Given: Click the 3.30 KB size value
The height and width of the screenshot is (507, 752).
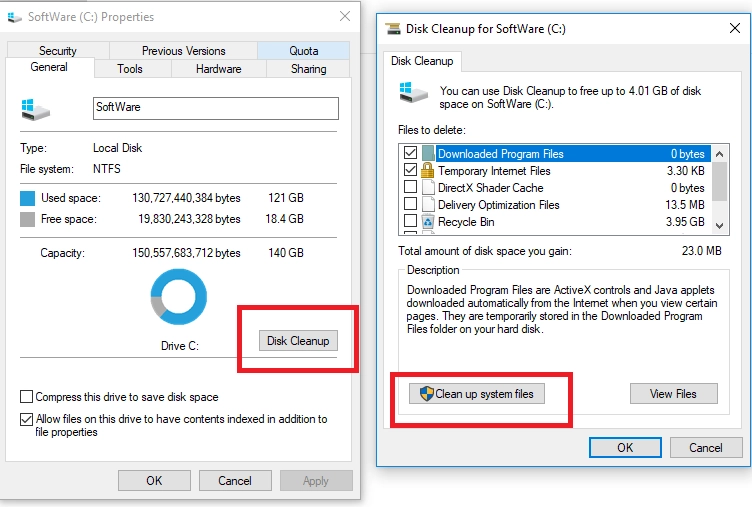Looking at the screenshot, I should 685,171.
